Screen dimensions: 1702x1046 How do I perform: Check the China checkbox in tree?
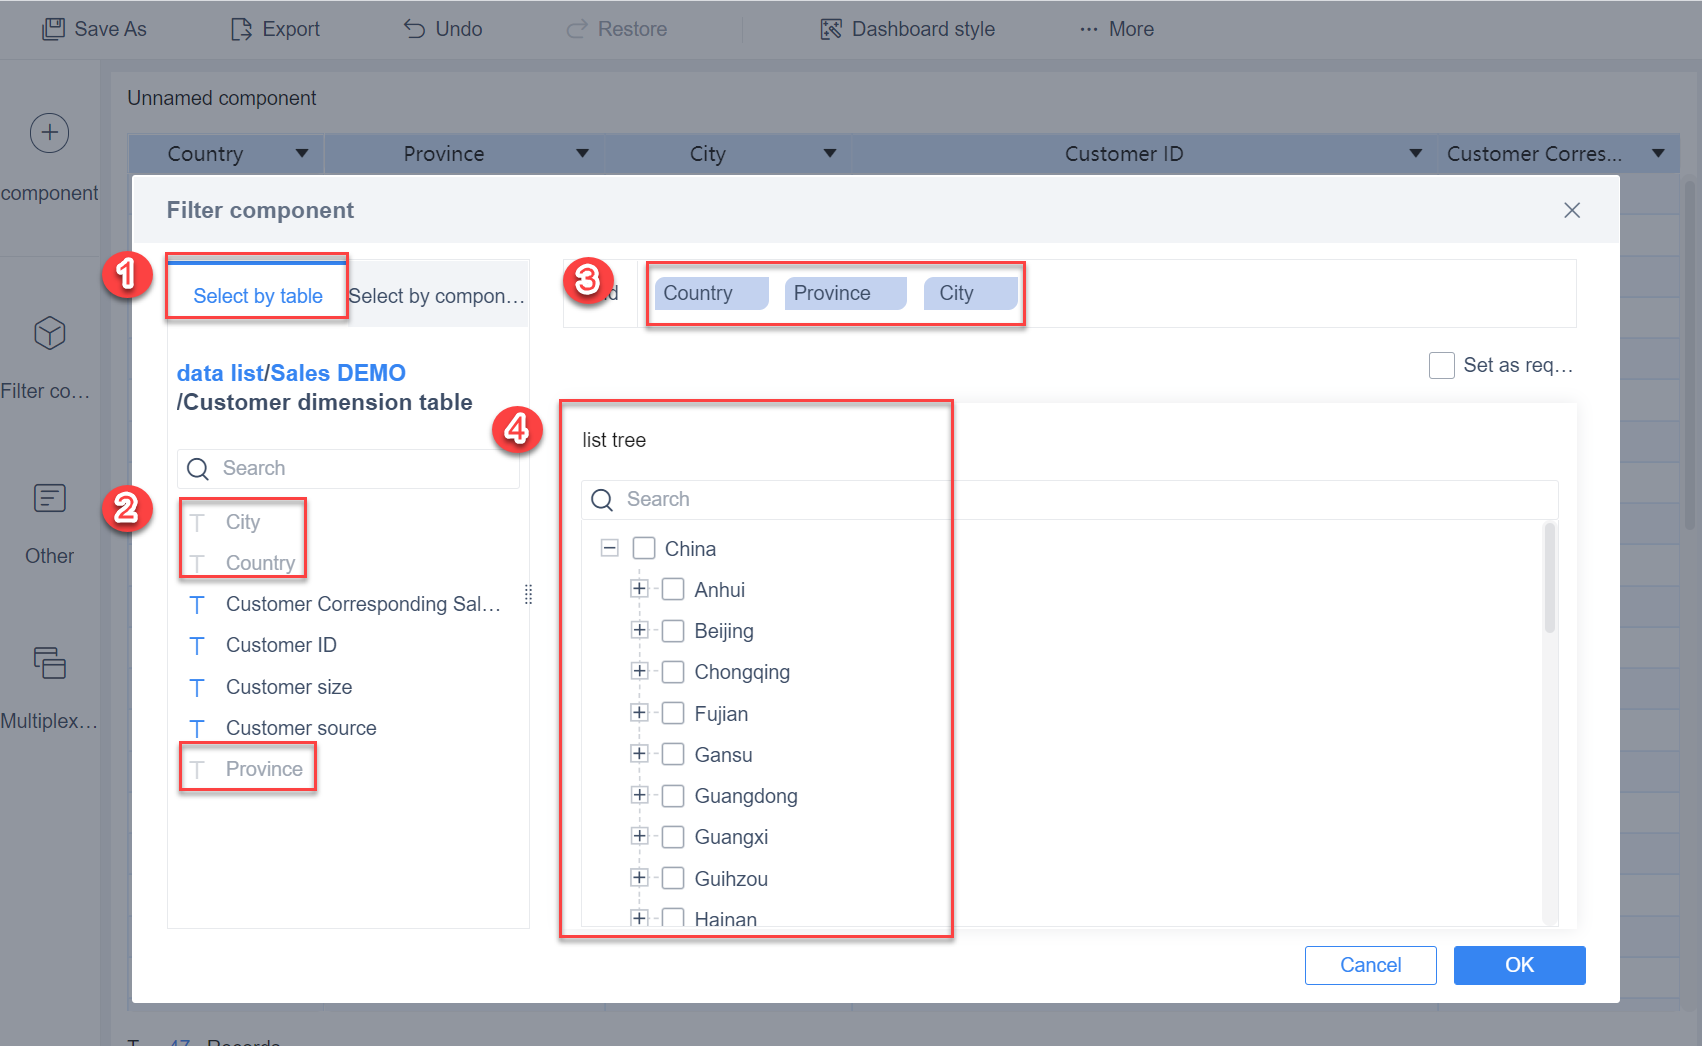point(644,548)
